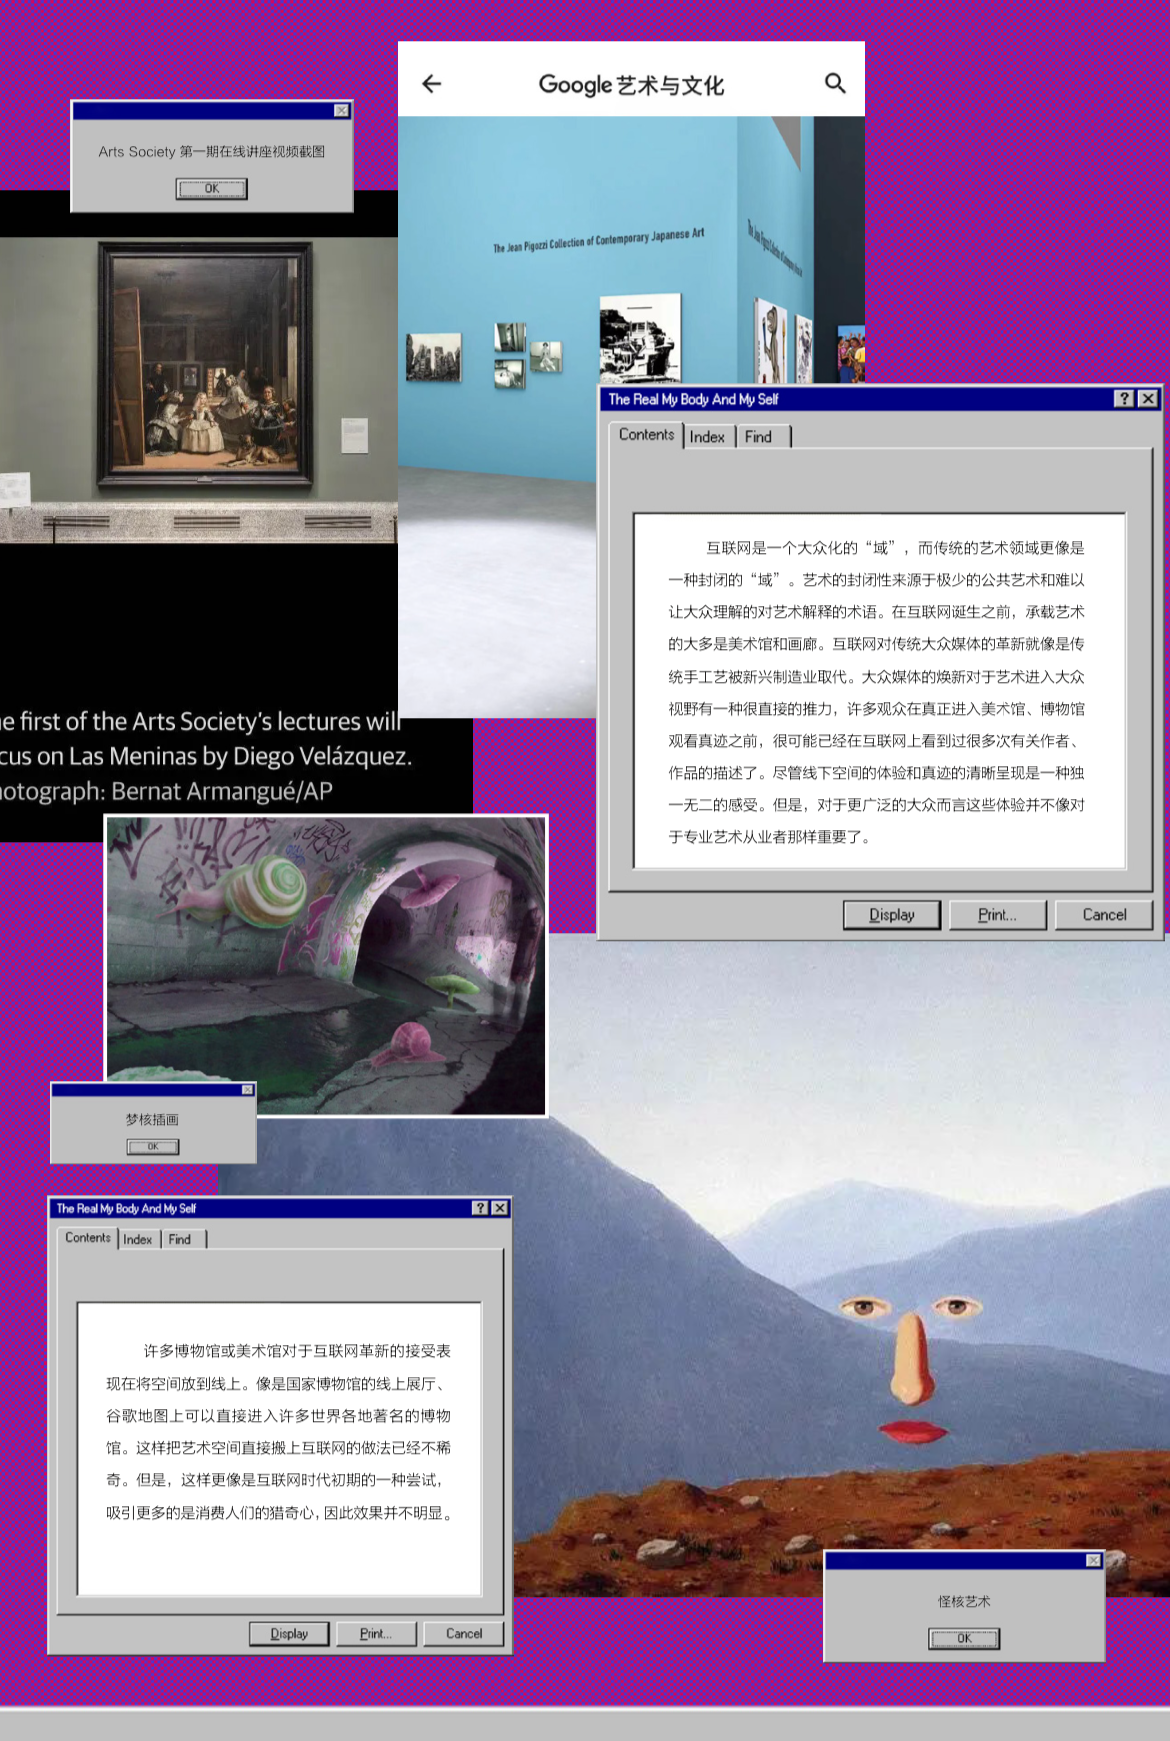Switch to Find tab in upper-right dialog
The image size is (1170, 1741).
pyautogui.click(x=758, y=437)
